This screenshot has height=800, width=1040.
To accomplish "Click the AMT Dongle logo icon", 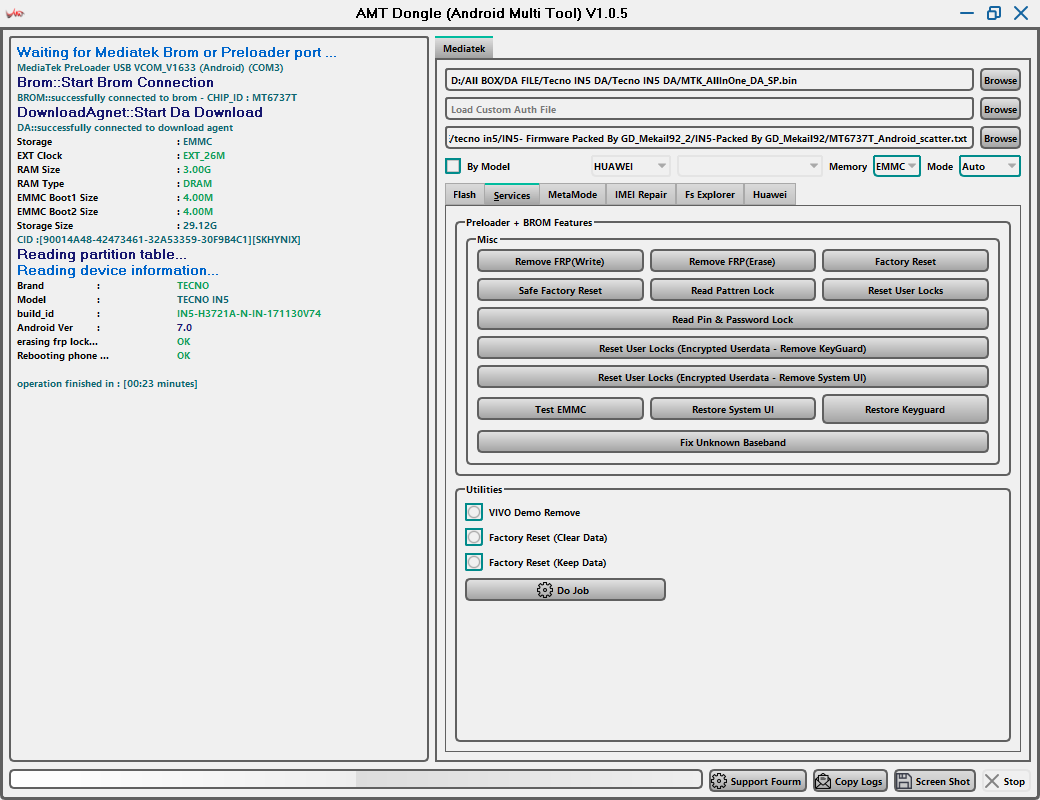I will point(16,13).
